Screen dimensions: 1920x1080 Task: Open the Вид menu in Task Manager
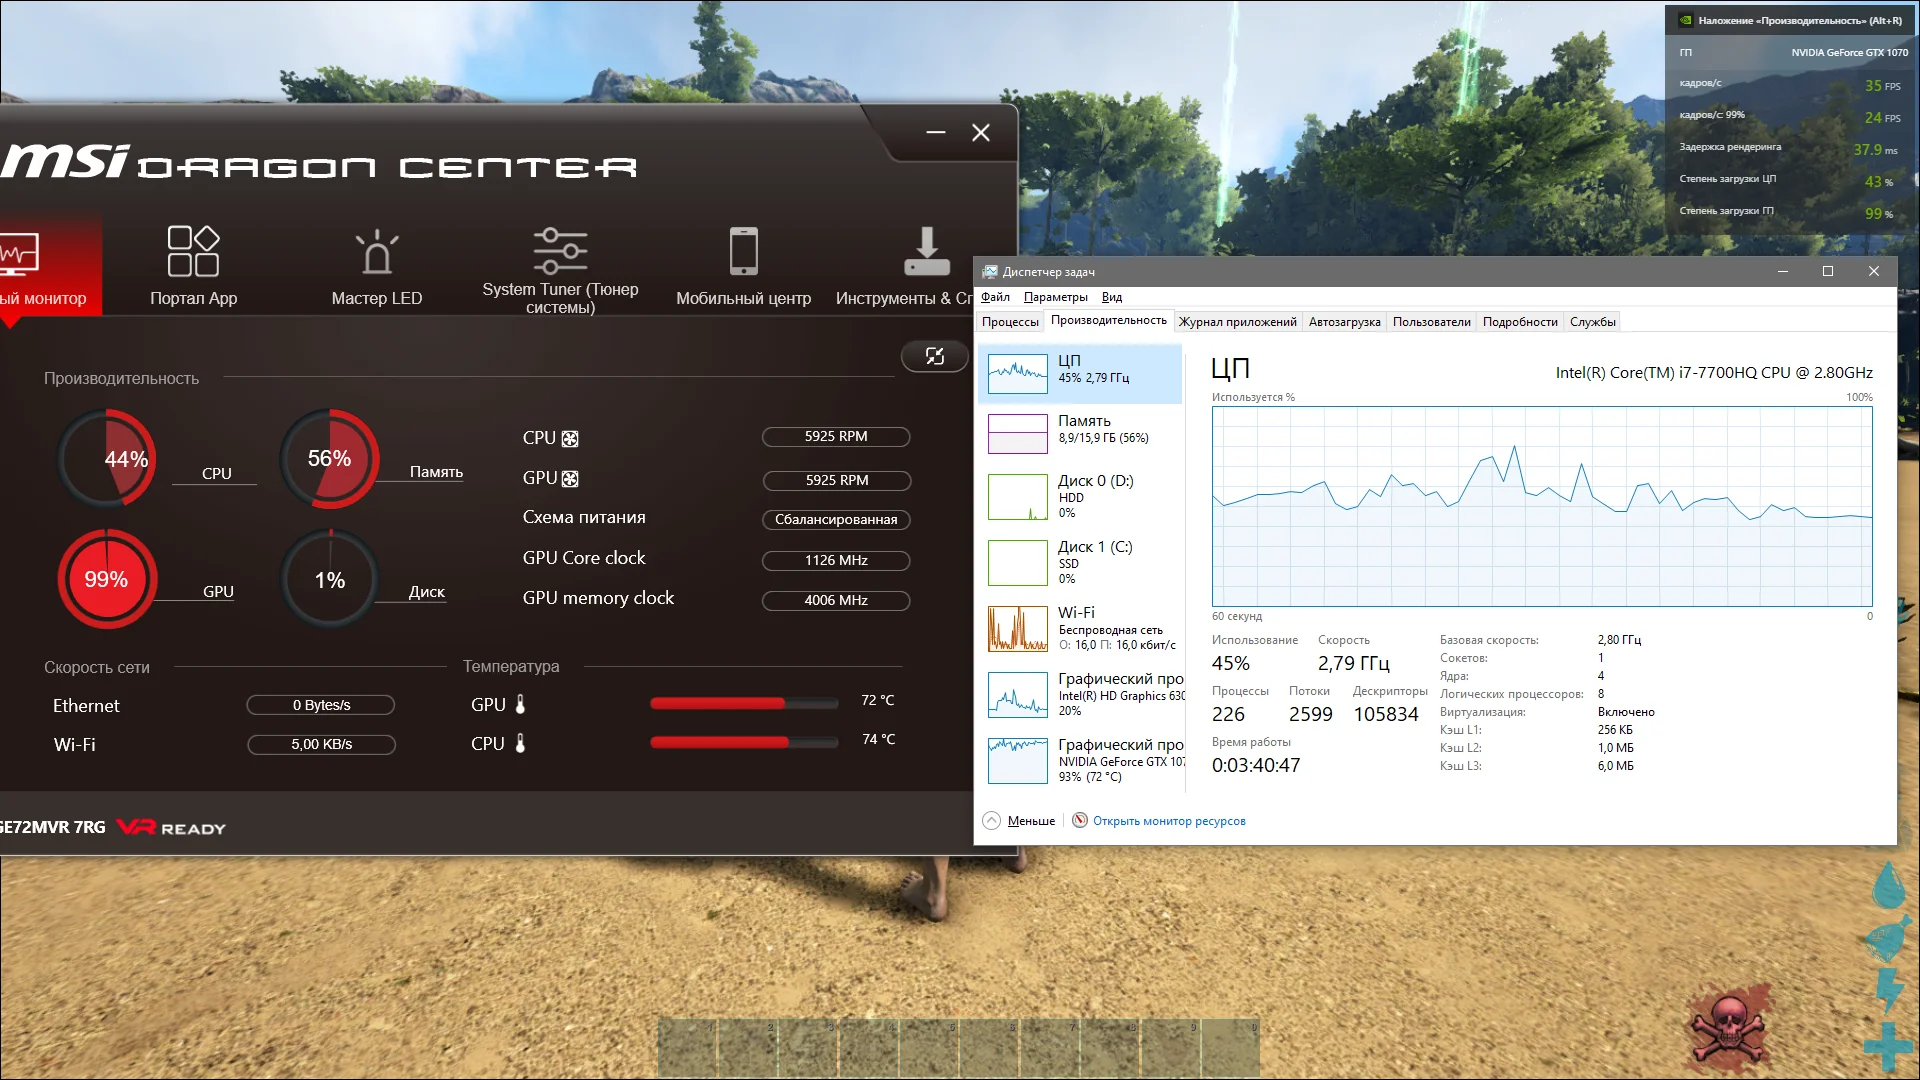pyautogui.click(x=1111, y=297)
